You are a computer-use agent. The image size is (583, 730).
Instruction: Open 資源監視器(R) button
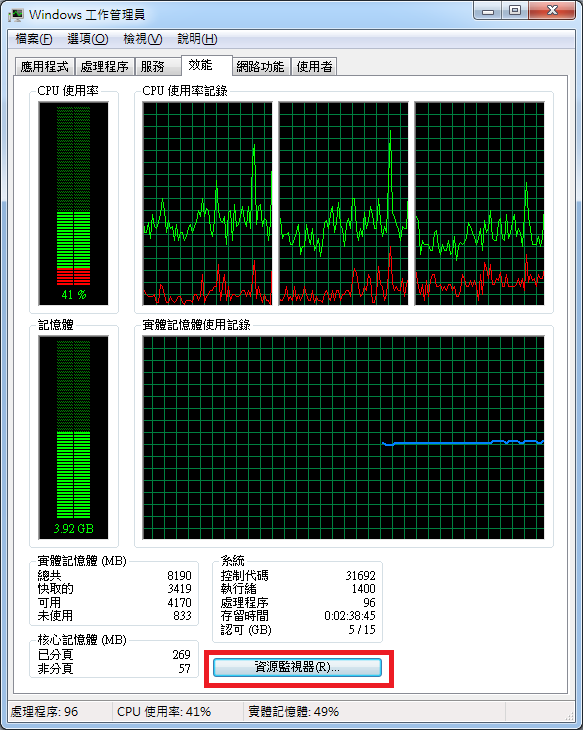[297, 667]
